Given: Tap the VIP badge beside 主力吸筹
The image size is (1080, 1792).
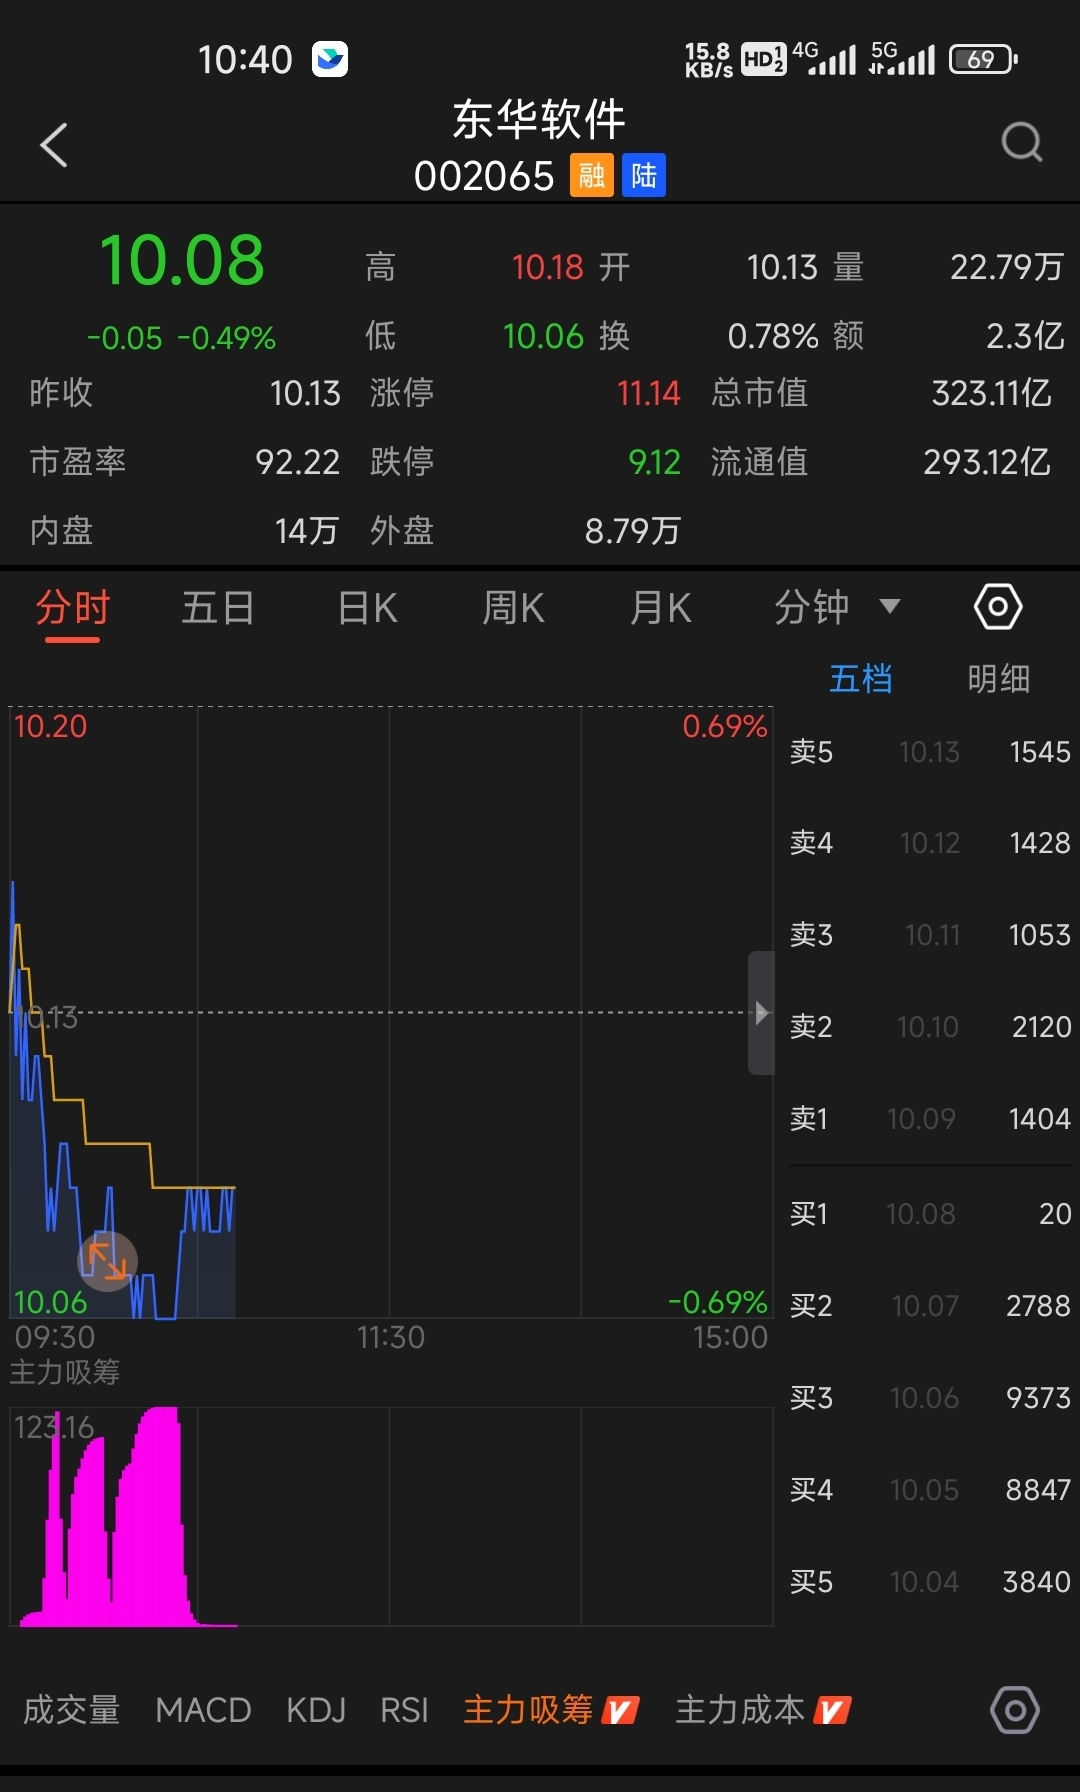Looking at the screenshot, I should tap(620, 1711).
